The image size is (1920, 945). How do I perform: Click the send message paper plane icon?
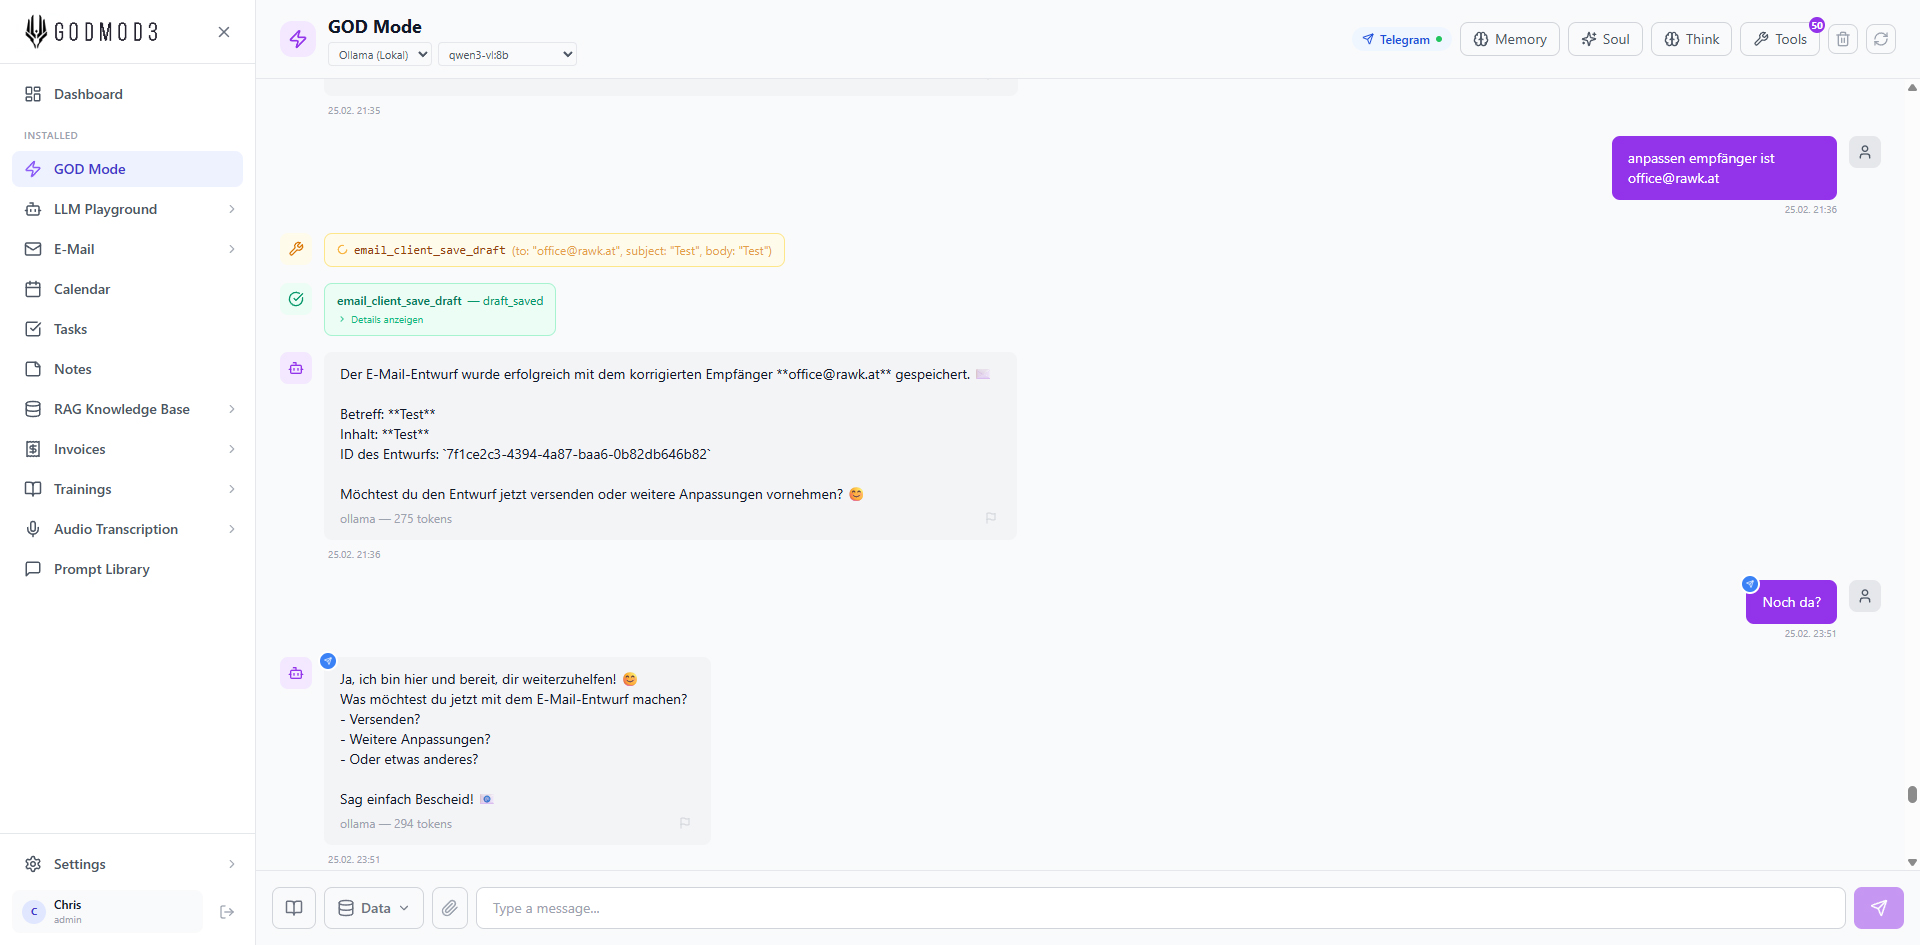pyautogui.click(x=1878, y=908)
